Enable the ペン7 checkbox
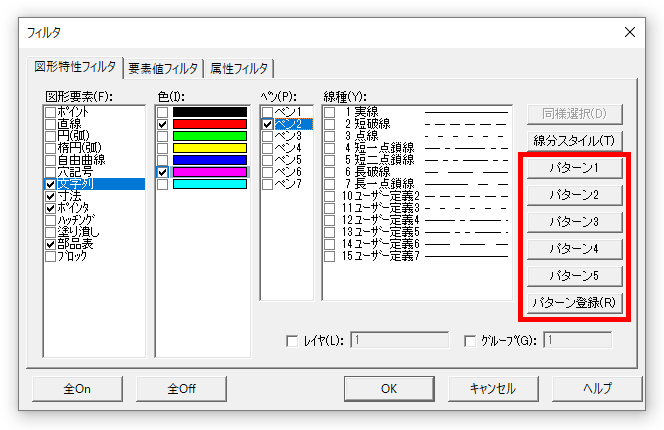Viewport: 664px width, 430px height. click(267, 184)
